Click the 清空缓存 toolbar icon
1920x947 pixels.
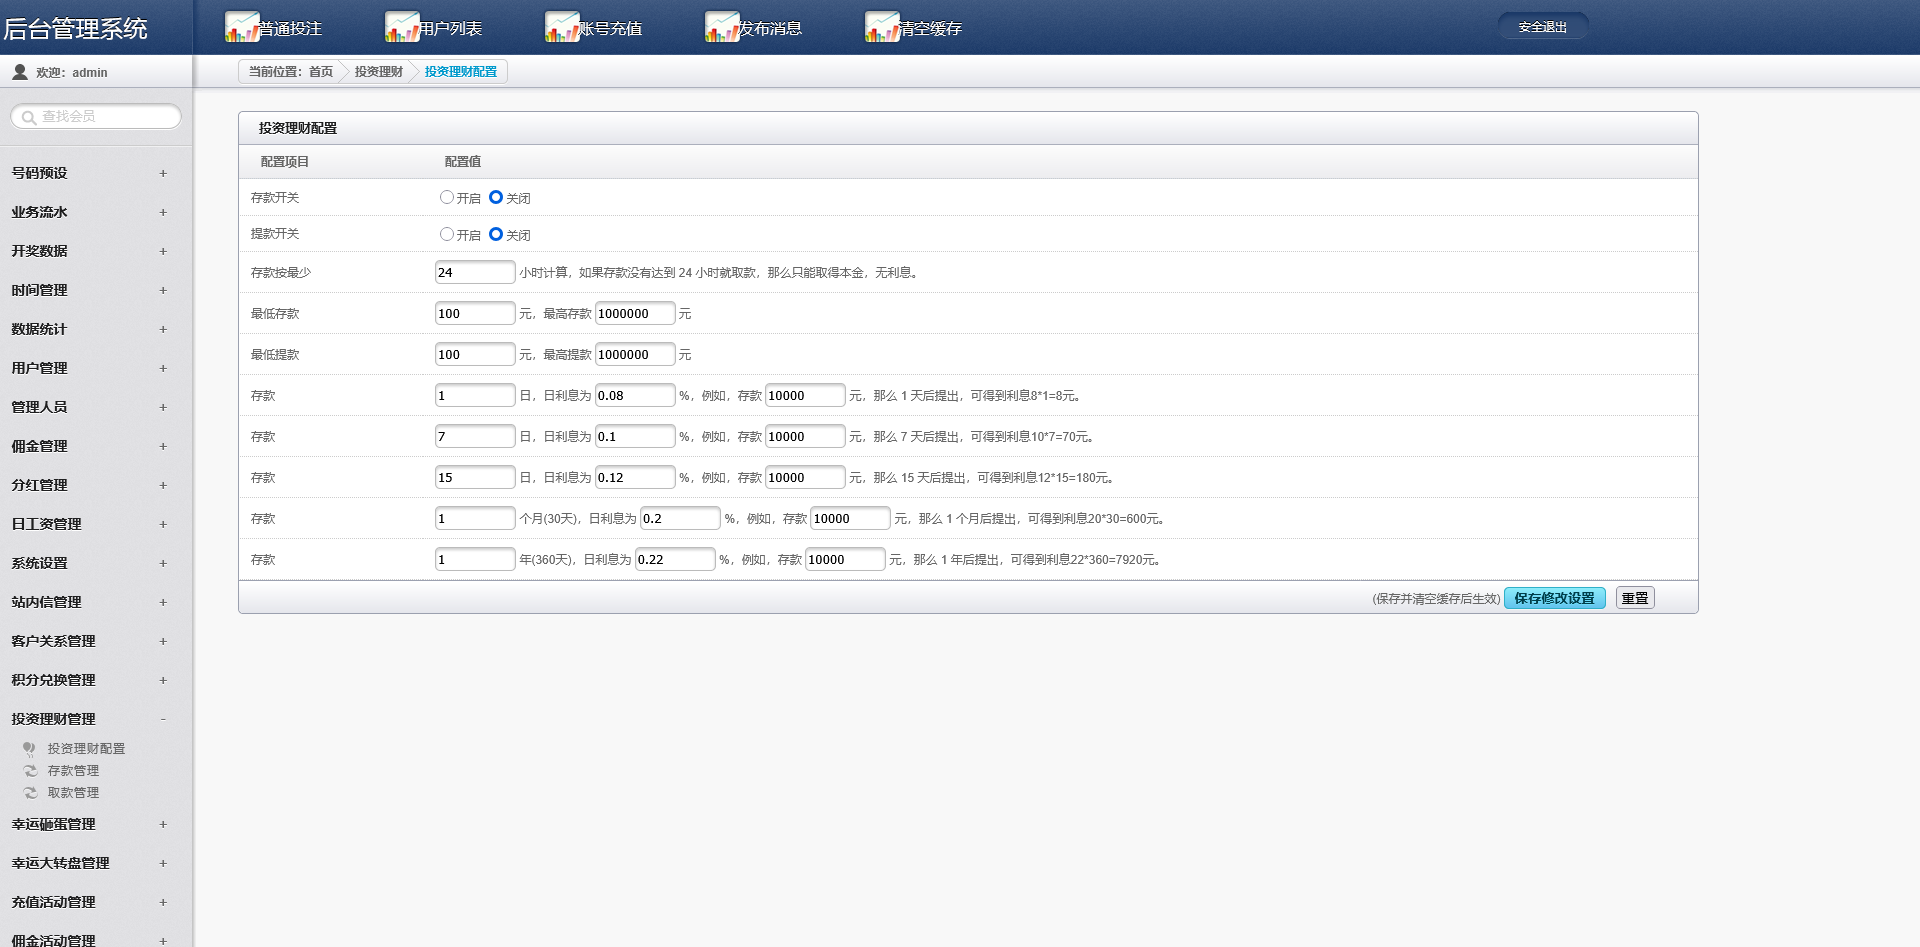(882, 27)
